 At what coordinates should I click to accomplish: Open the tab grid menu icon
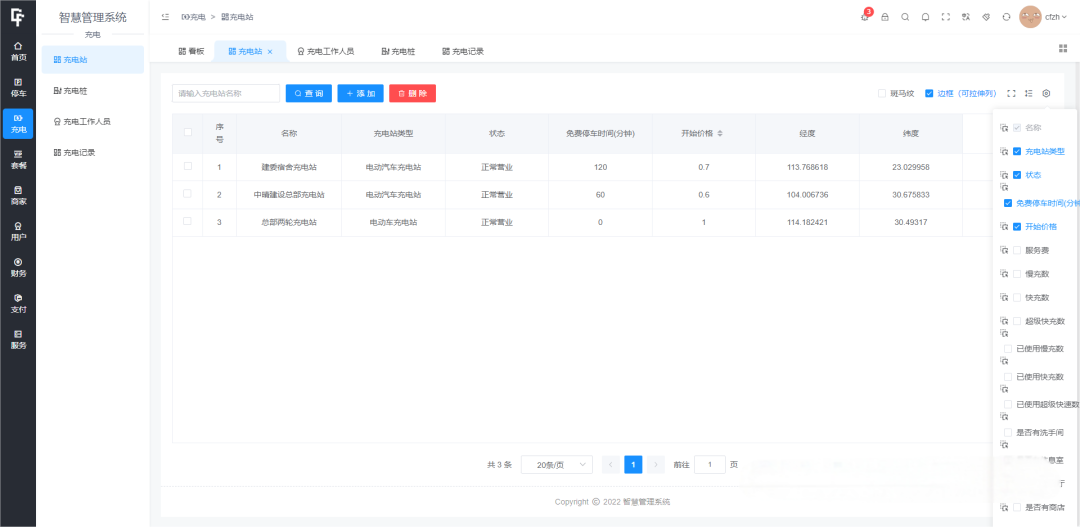(1063, 48)
